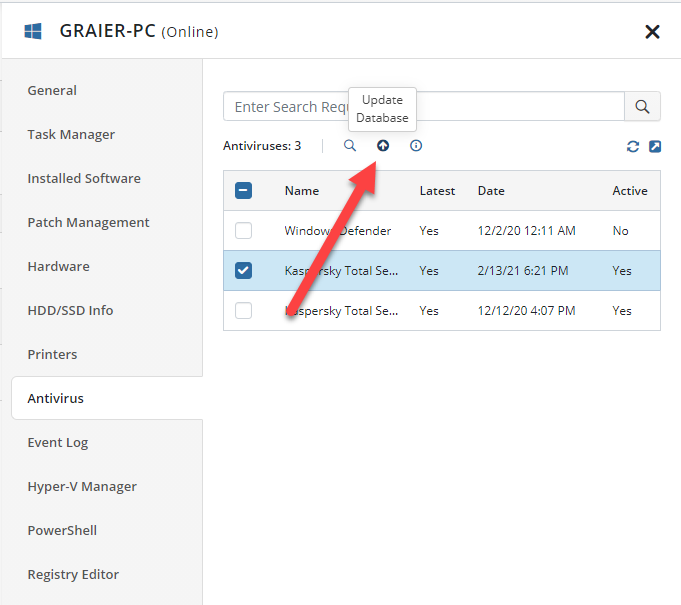Click the date 12/12/20 4:07 PM
This screenshot has height=605, width=681.
pyautogui.click(x=526, y=311)
